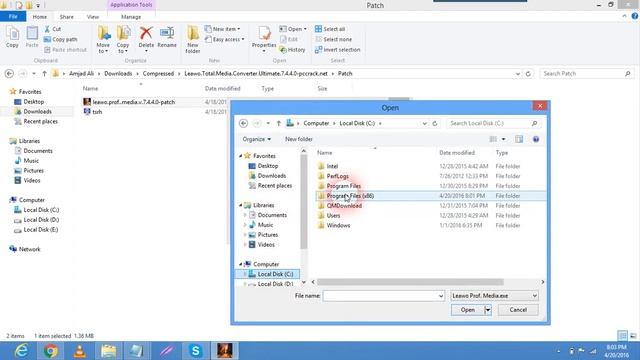The image size is (640, 360).
Task: Click Select all in the ribbon
Action: tap(330, 29)
